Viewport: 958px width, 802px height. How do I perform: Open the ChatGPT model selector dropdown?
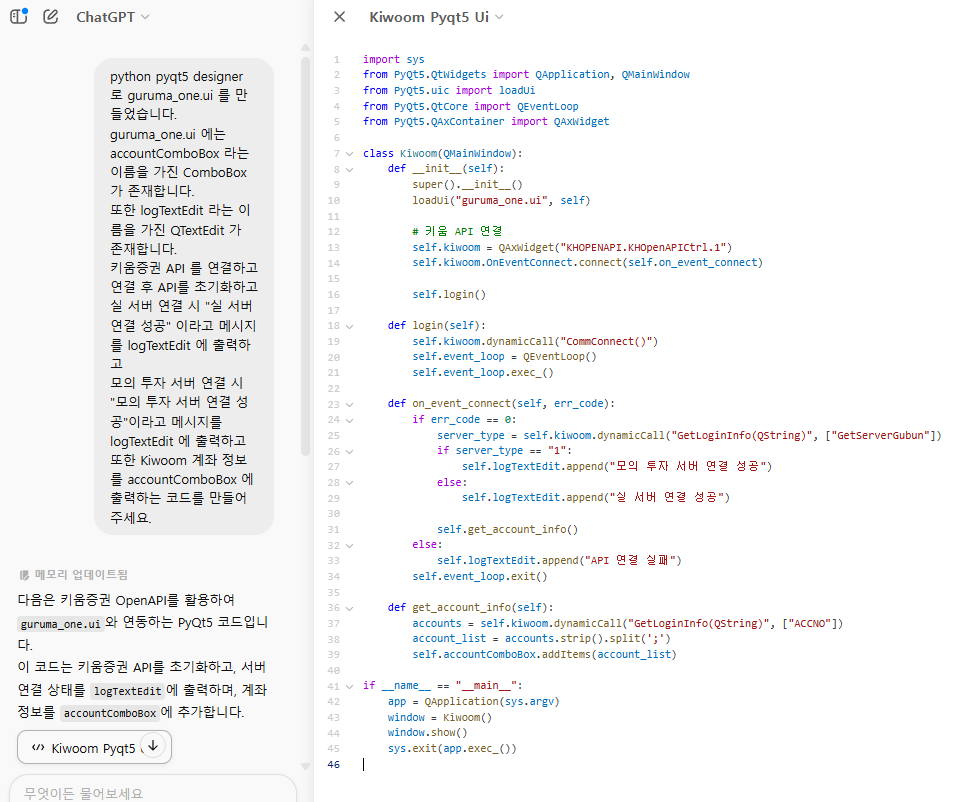(112, 17)
